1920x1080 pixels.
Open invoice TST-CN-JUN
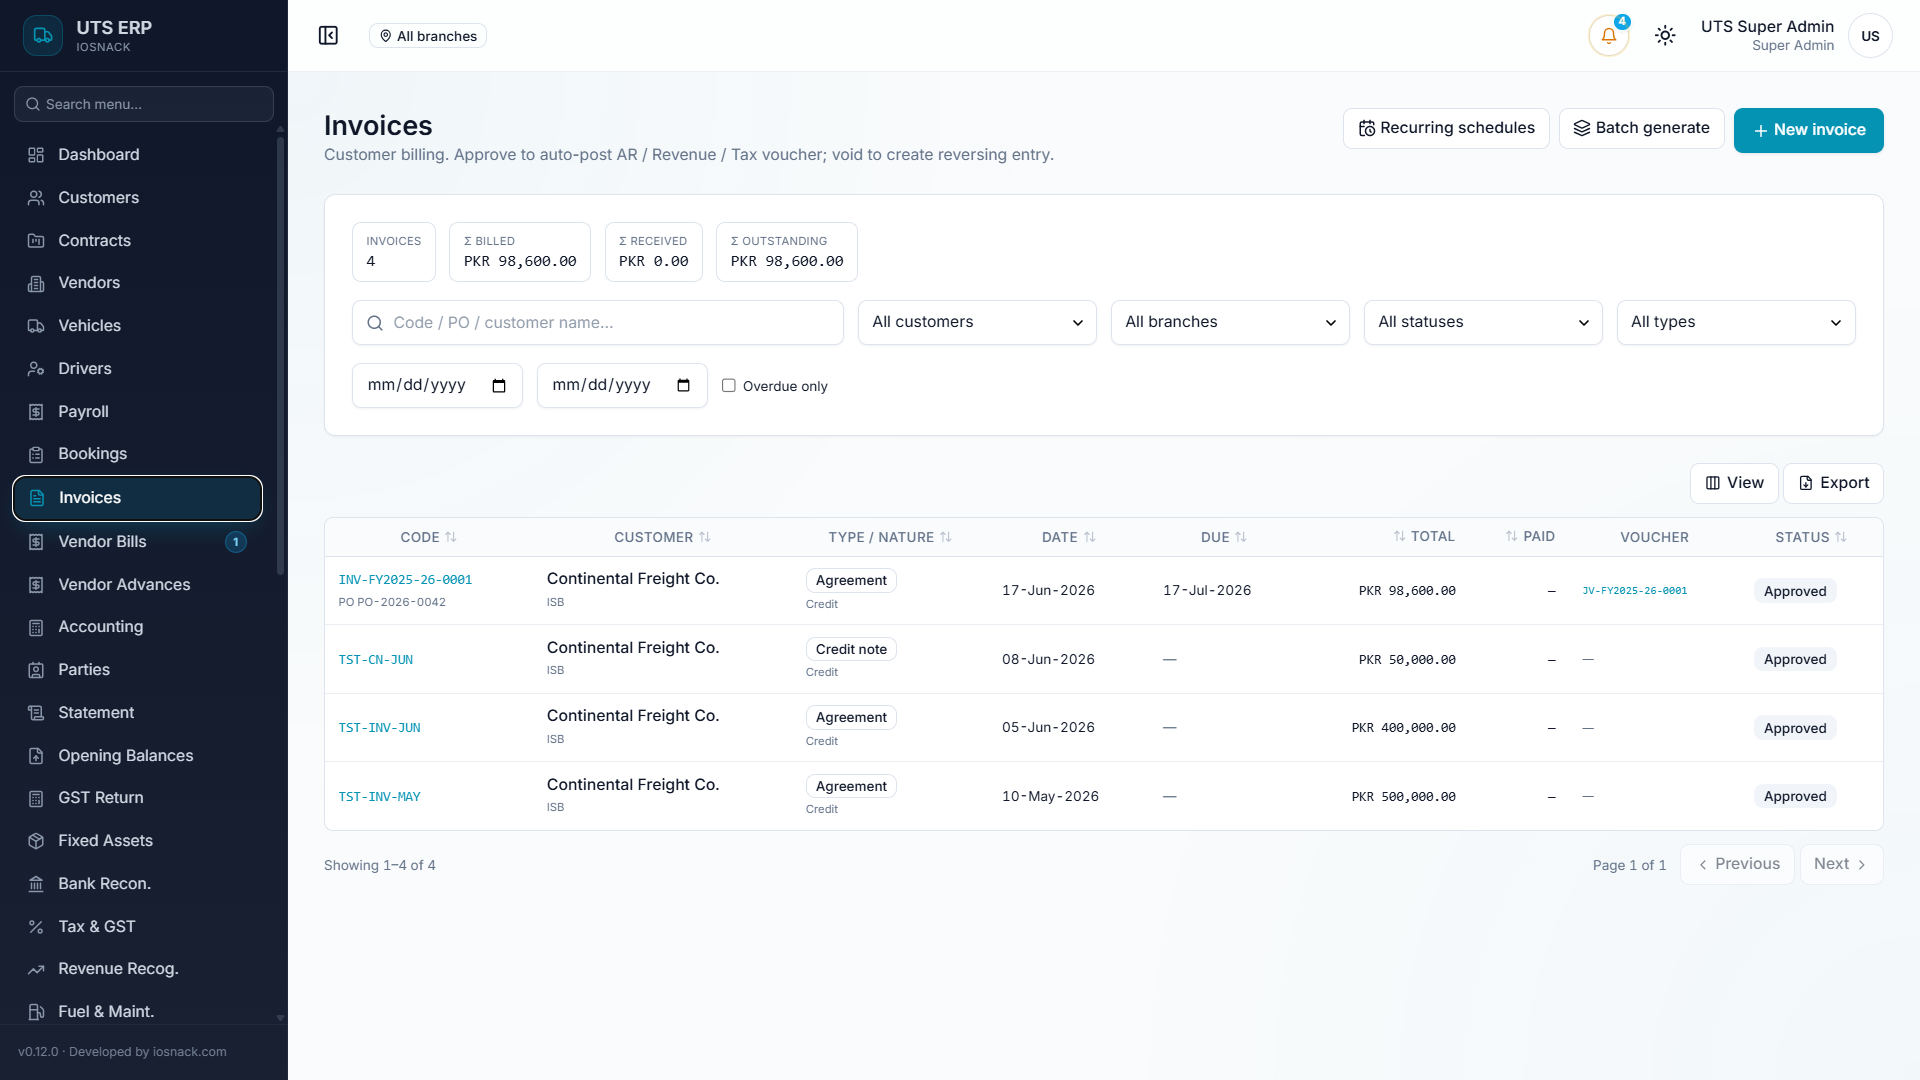[x=376, y=660]
